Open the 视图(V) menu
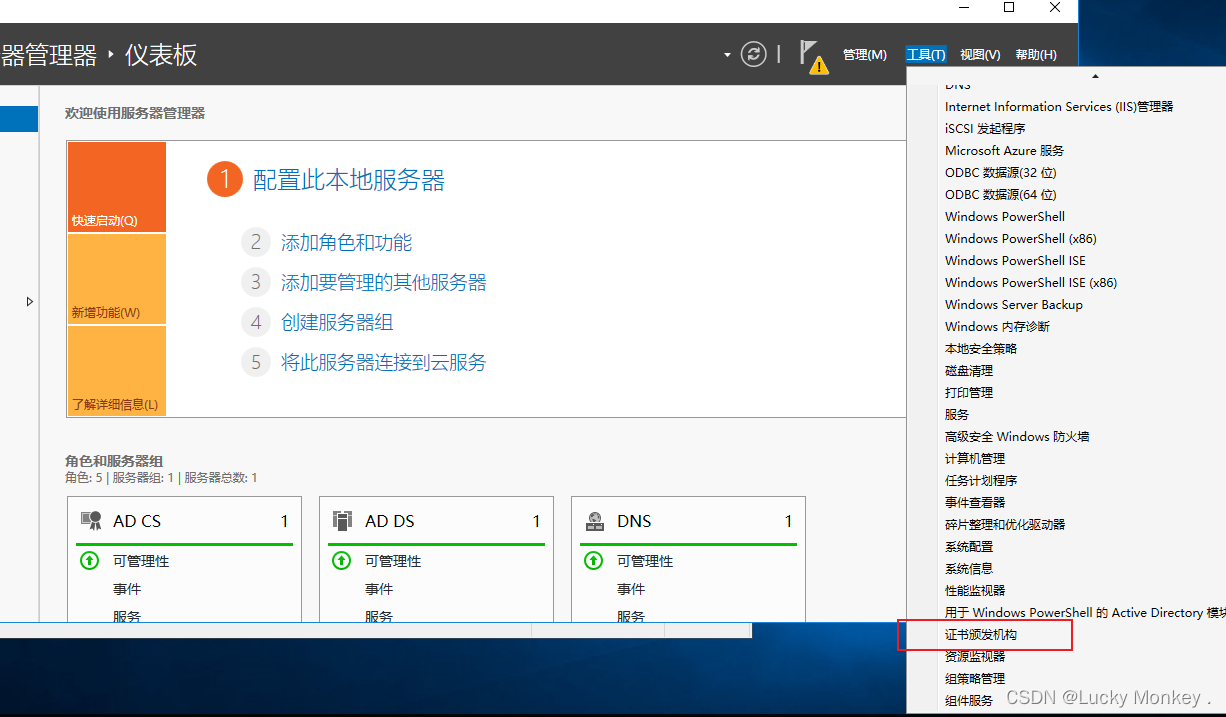Viewport: 1226px width, 717px height. pyautogui.click(x=980, y=55)
